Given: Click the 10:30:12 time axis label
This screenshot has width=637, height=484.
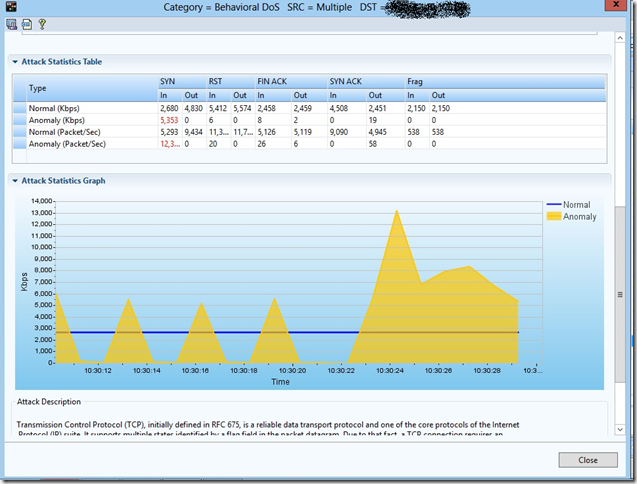Looking at the screenshot, I should pyautogui.click(x=98, y=371).
